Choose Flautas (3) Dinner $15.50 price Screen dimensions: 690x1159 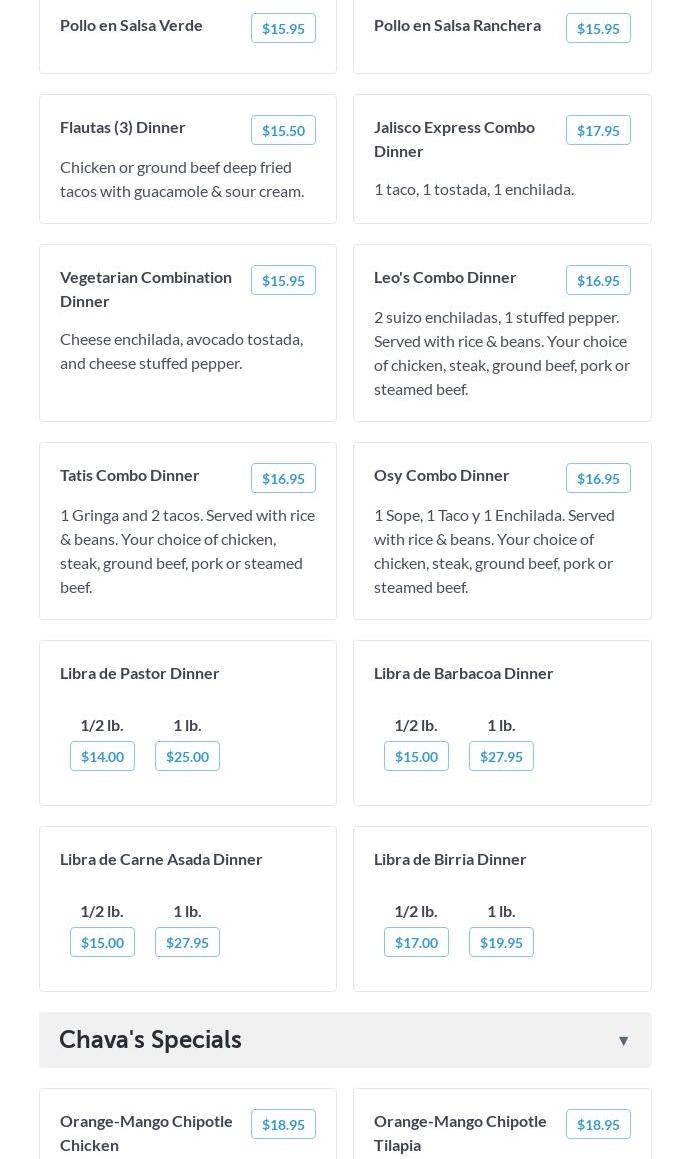[283, 131]
